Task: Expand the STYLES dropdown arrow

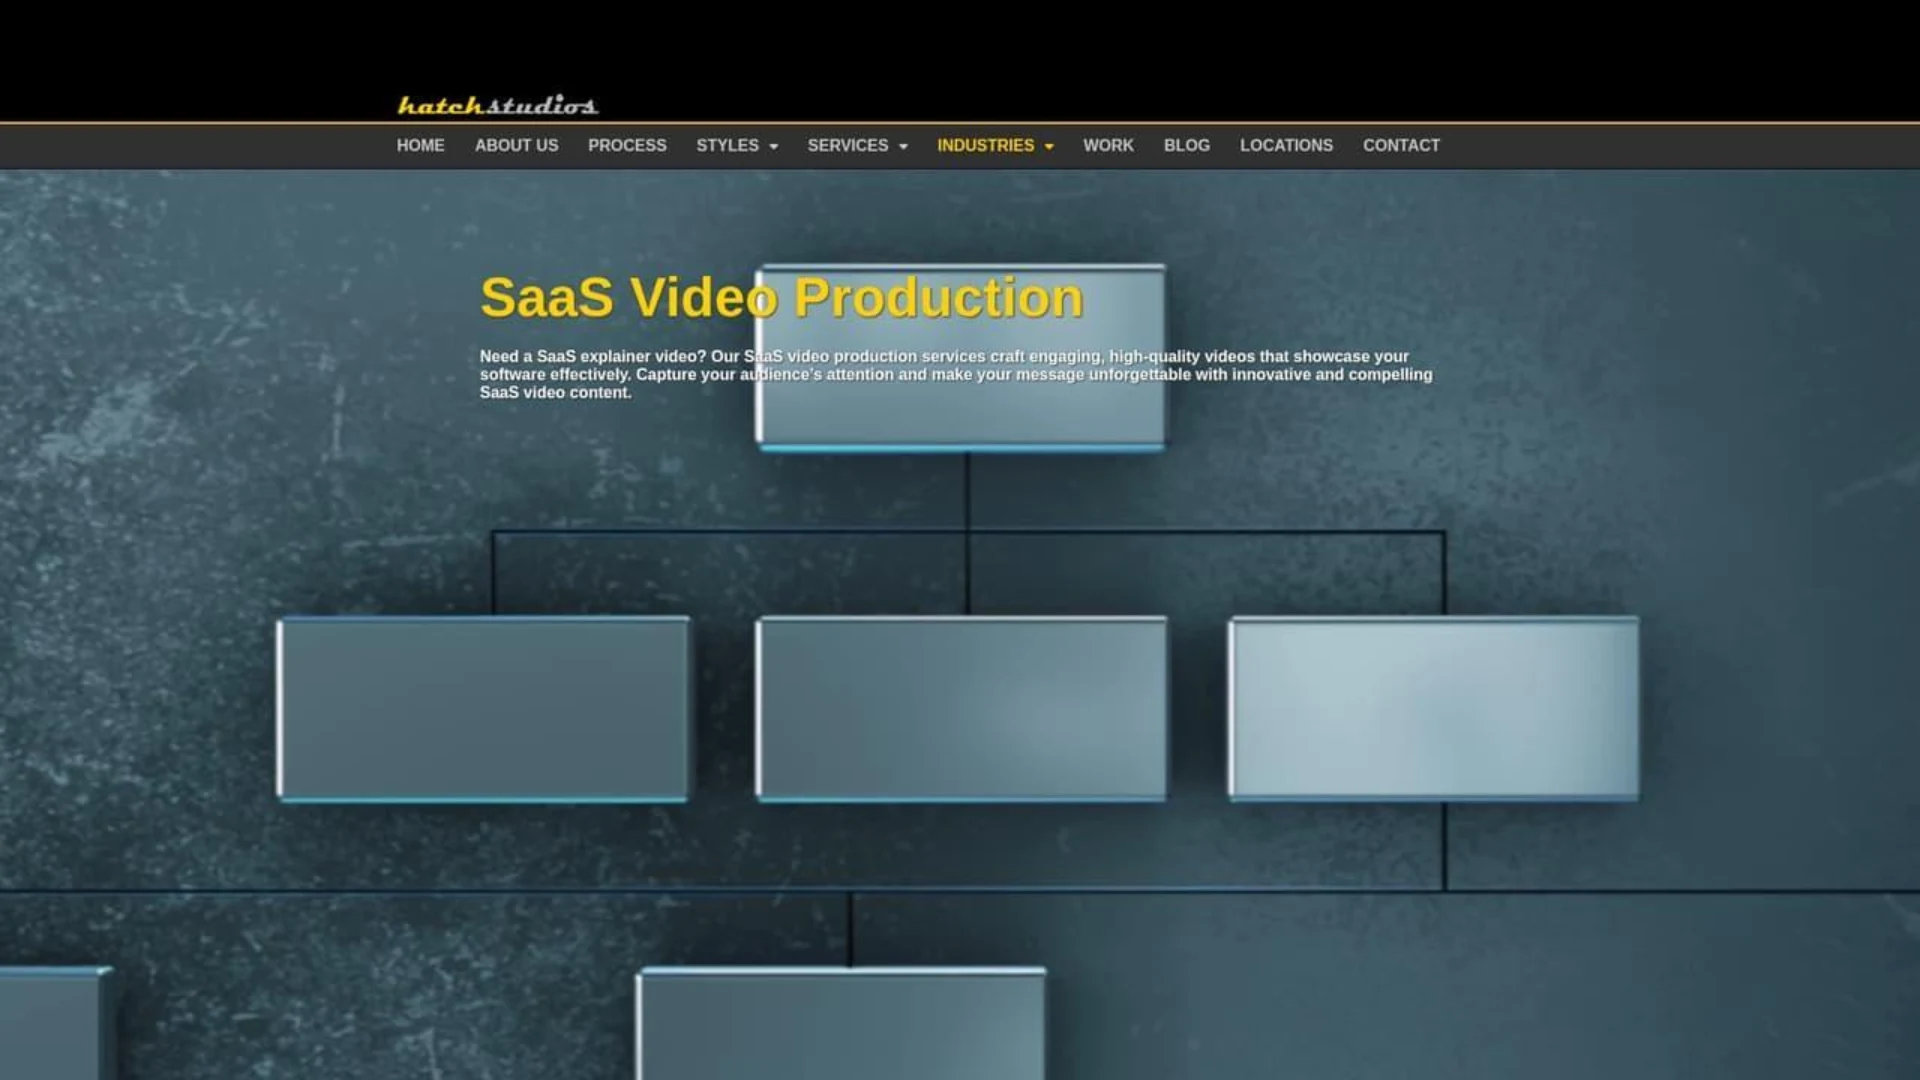Action: click(x=773, y=146)
